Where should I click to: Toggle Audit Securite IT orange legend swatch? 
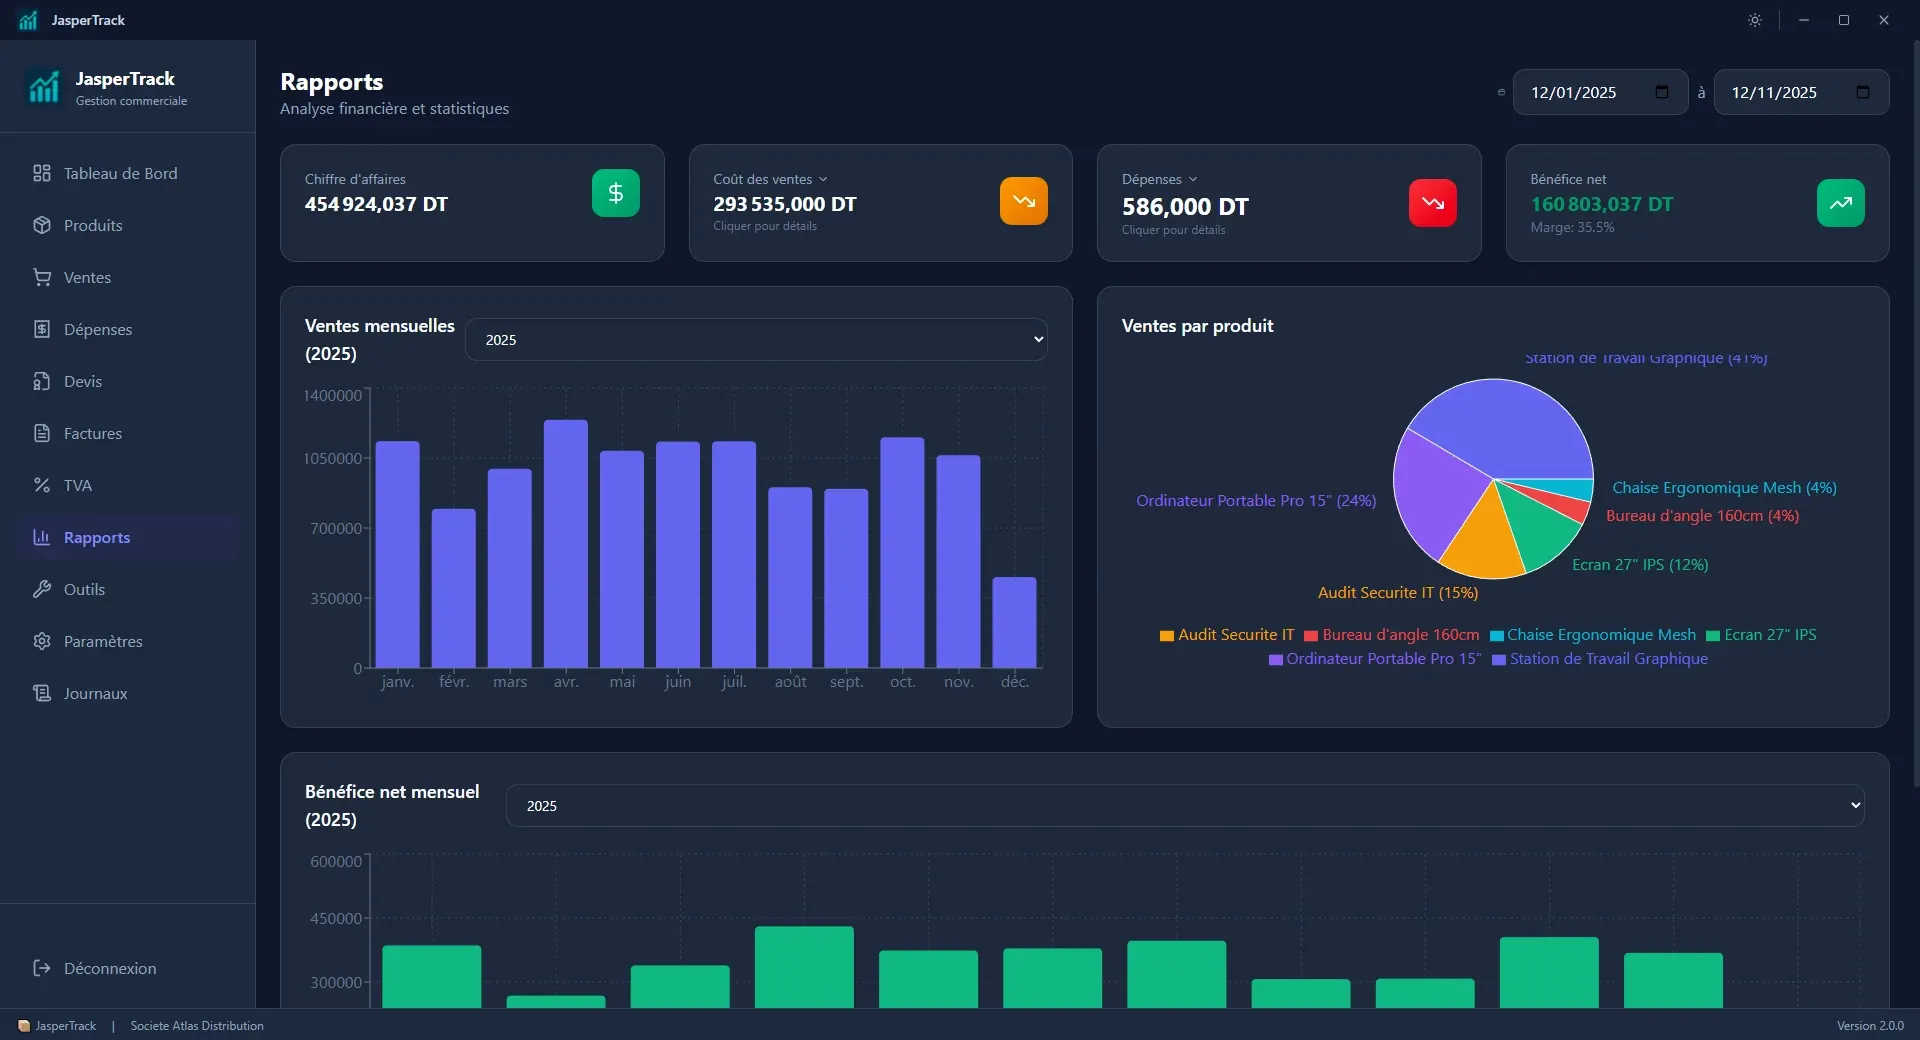[1166, 636]
